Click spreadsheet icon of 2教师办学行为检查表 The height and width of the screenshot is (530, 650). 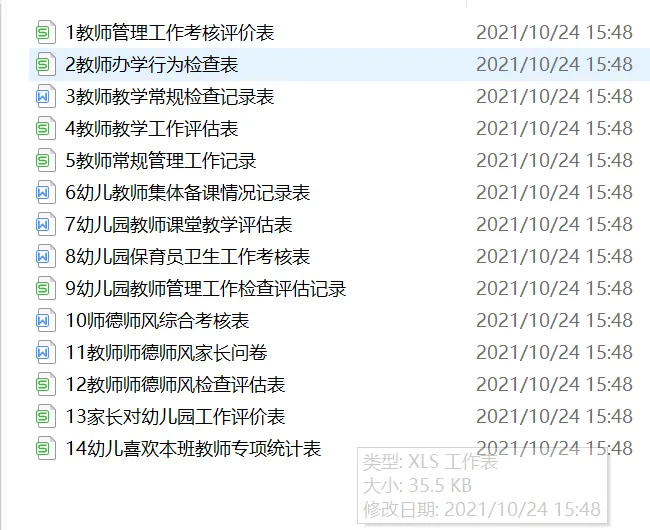pyautogui.click(x=46, y=64)
